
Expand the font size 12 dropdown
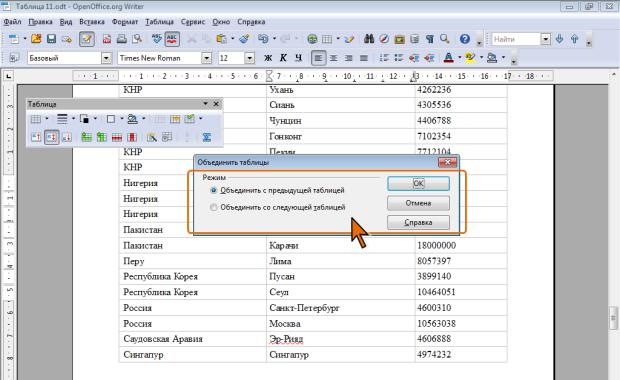point(250,58)
